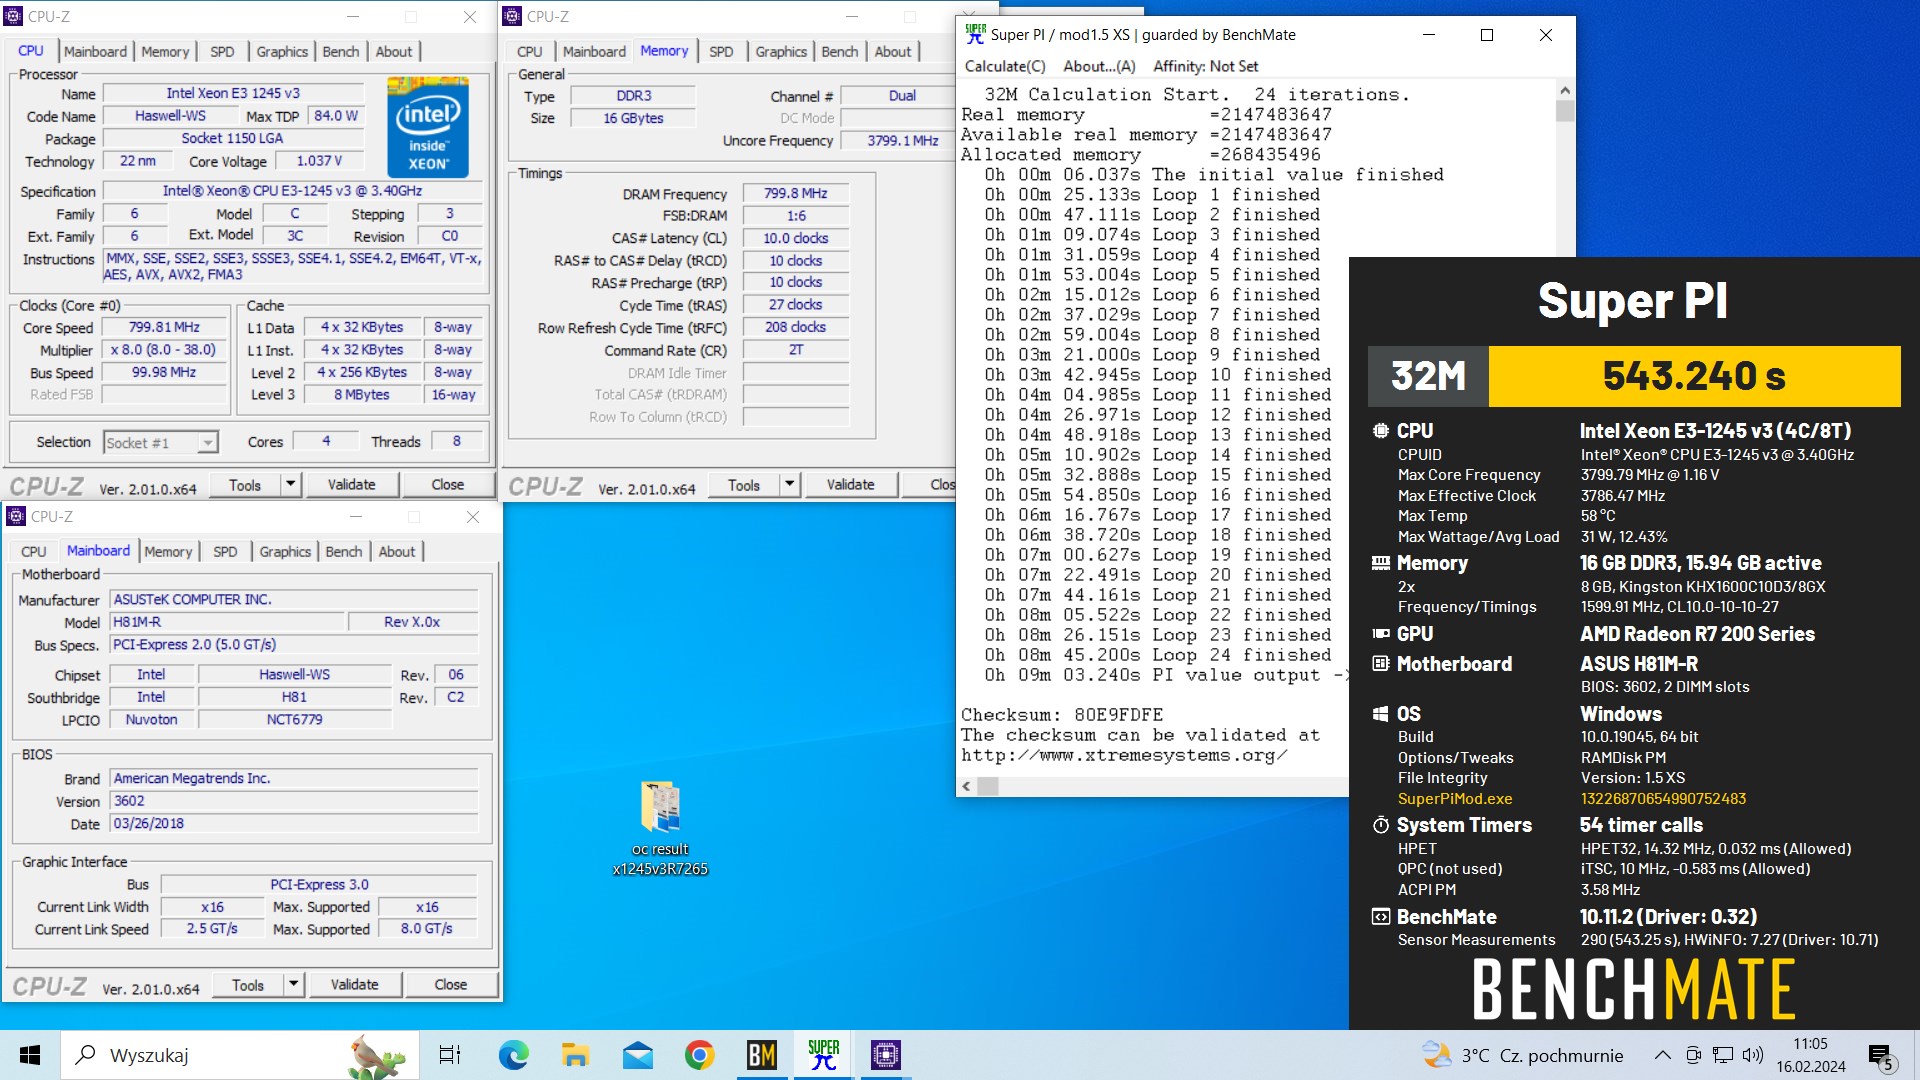Click the xtremesystems.org URL in Super PI

click(x=1124, y=755)
